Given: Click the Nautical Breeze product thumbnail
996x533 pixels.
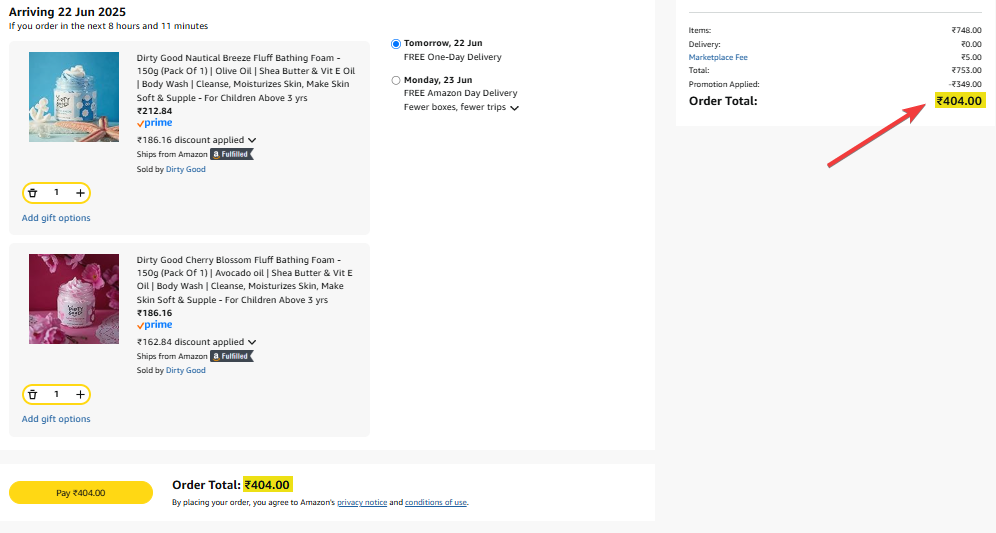Looking at the screenshot, I should pyautogui.click(x=74, y=97).
